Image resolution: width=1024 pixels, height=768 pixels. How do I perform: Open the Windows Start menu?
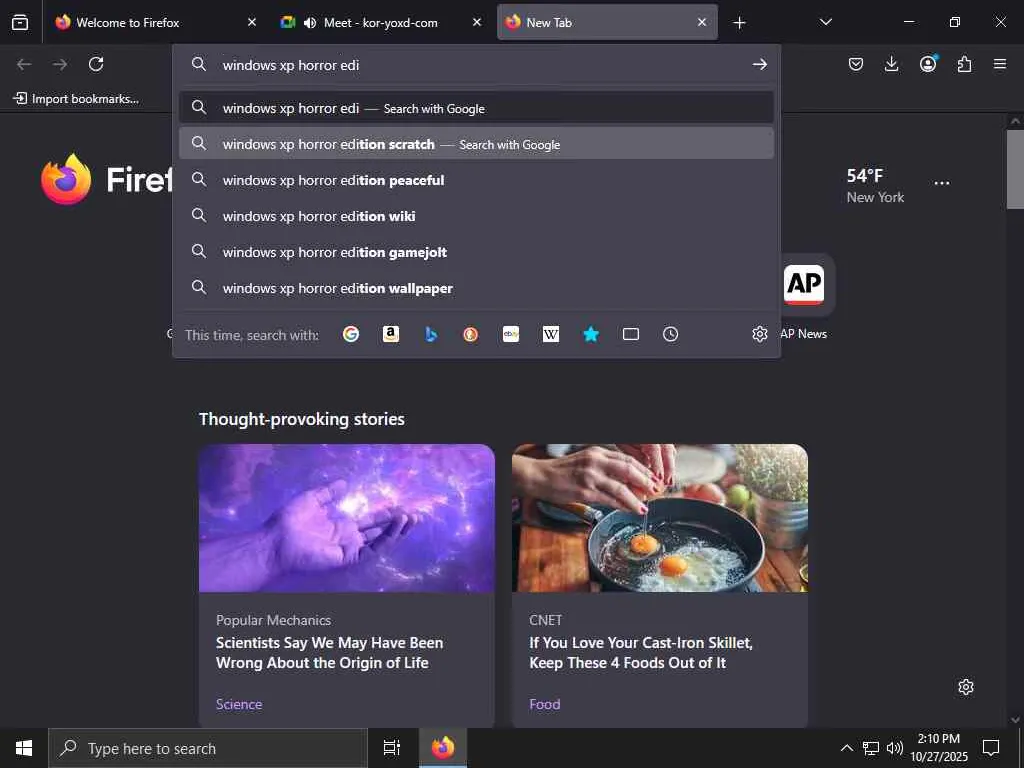[x=24, y=748]
